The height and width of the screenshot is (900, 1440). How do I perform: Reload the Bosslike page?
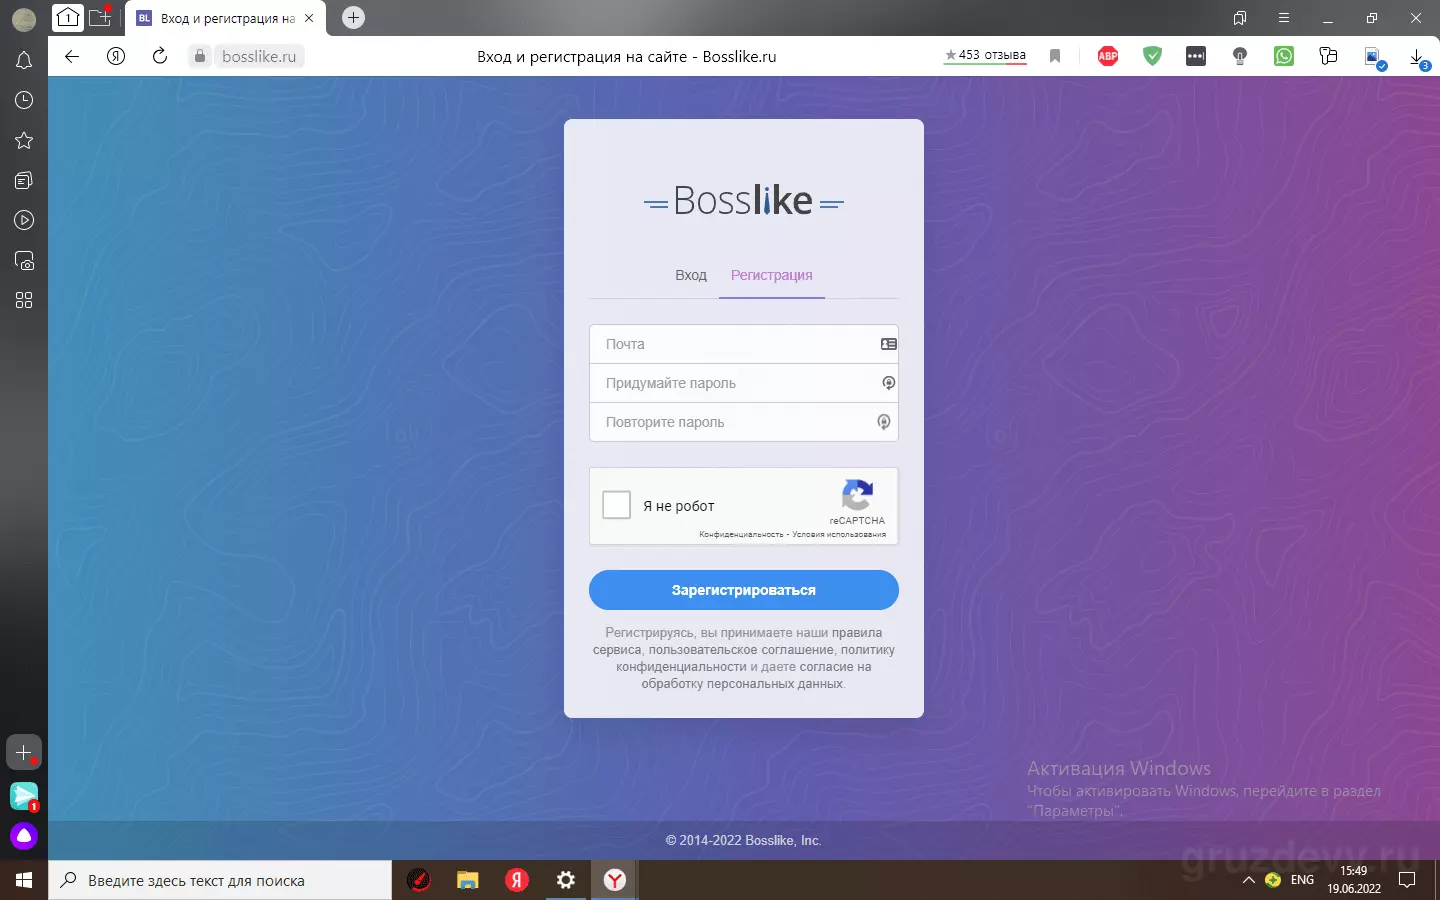click(160, 56)
